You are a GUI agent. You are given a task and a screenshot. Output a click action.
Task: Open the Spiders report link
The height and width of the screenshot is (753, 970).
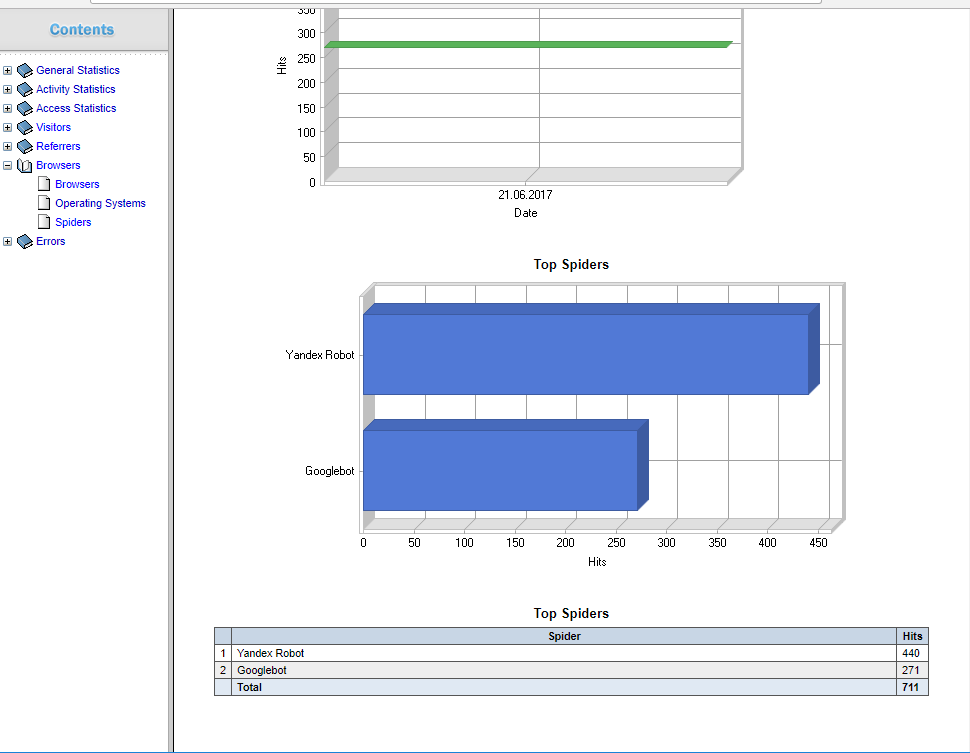73,222
